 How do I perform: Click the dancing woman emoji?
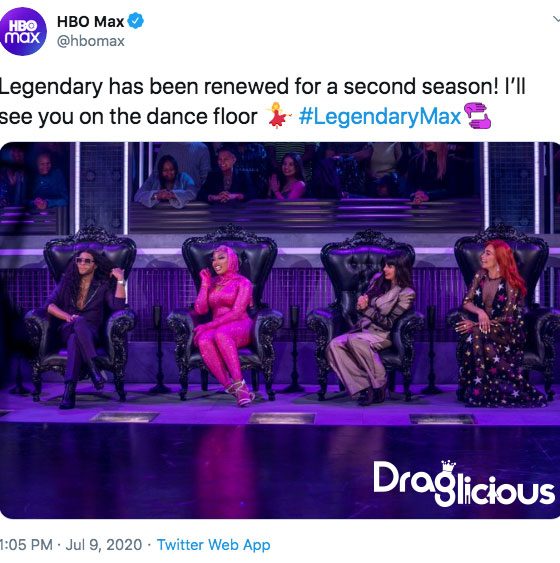(278, 116)
